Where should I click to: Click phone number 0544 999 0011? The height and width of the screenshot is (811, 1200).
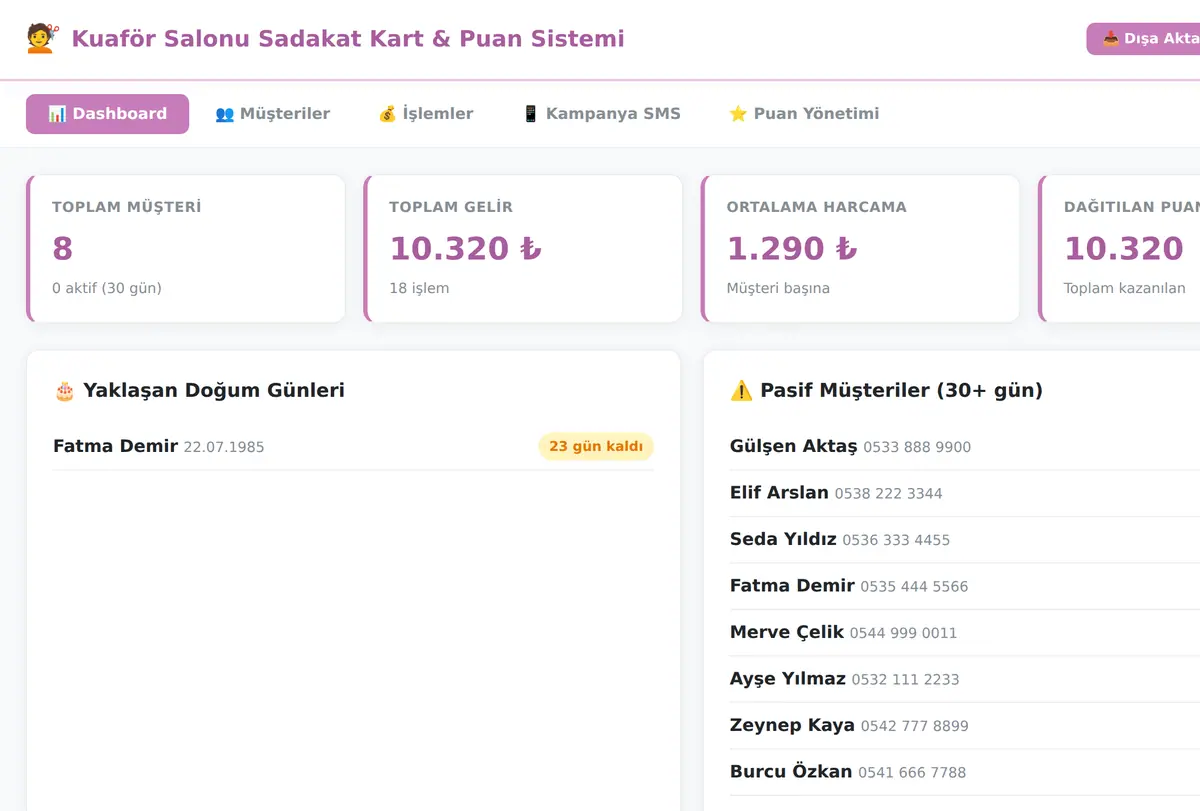pos(904,633)
